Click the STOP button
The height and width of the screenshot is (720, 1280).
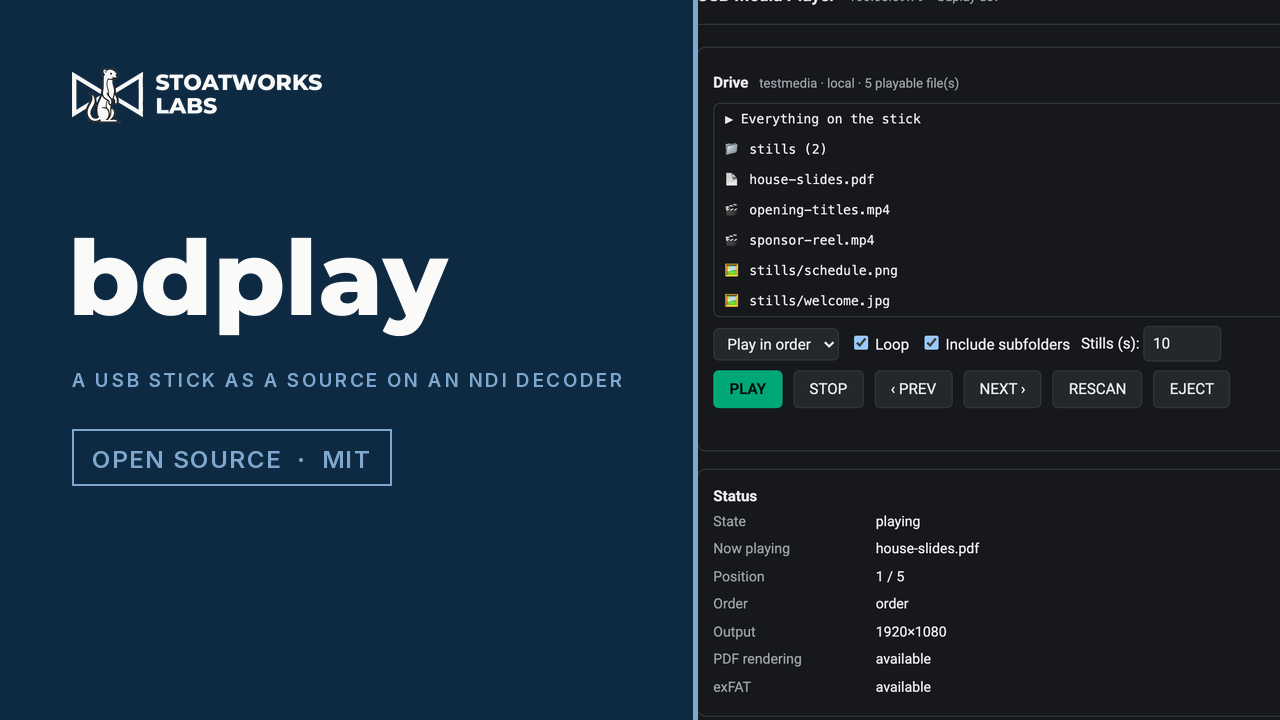[x=828, y=389]
